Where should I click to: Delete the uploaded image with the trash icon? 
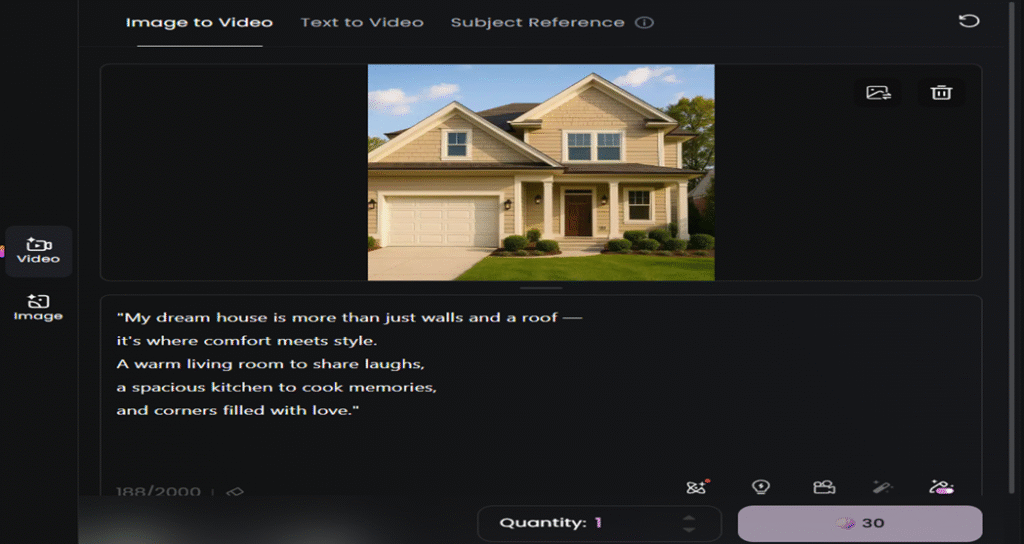click(941, 93)
